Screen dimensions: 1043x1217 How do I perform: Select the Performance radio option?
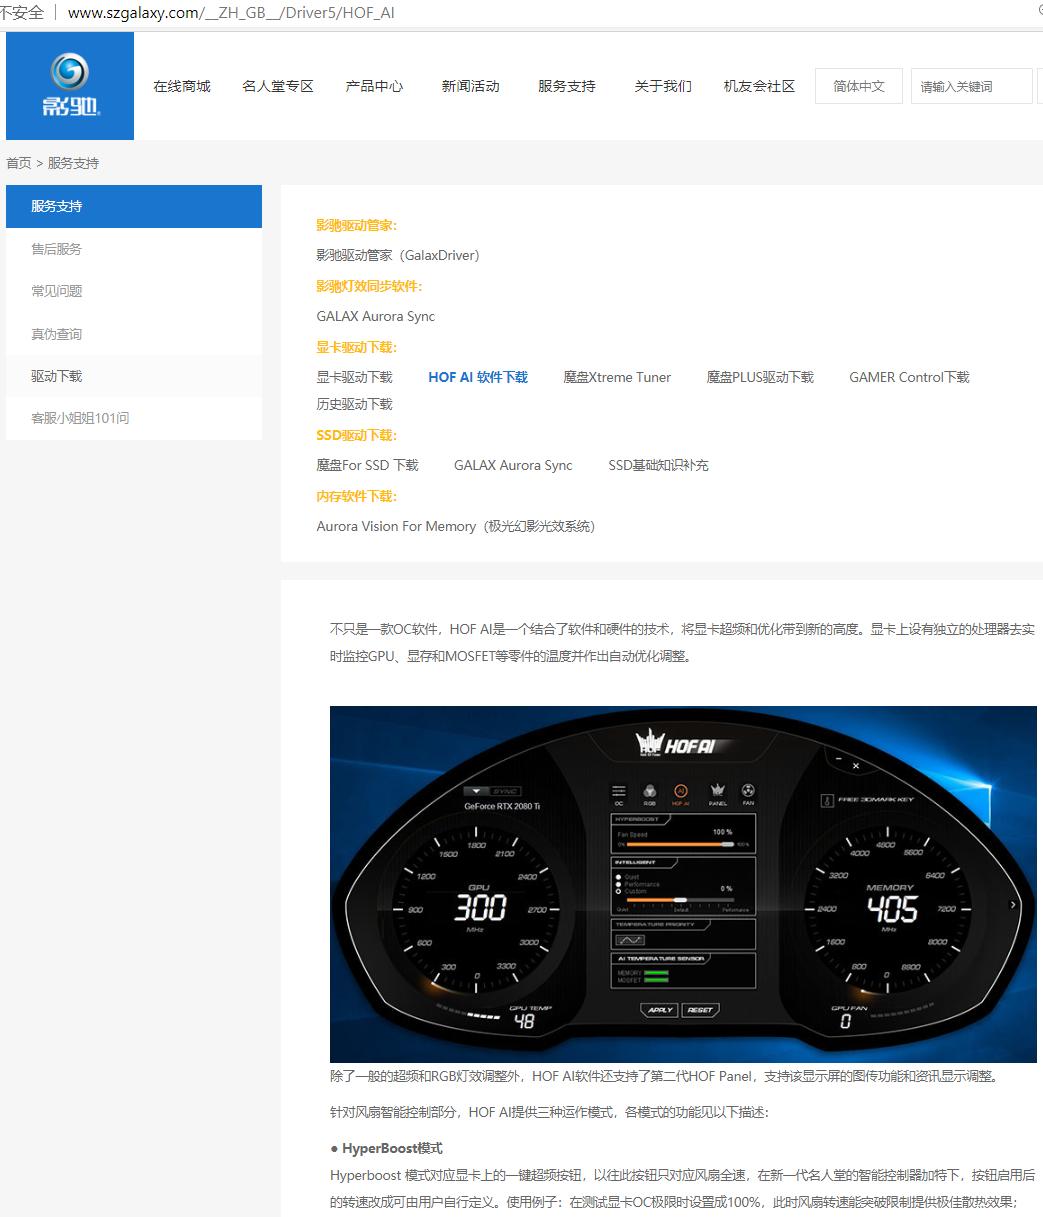click(x=619, y=884)
